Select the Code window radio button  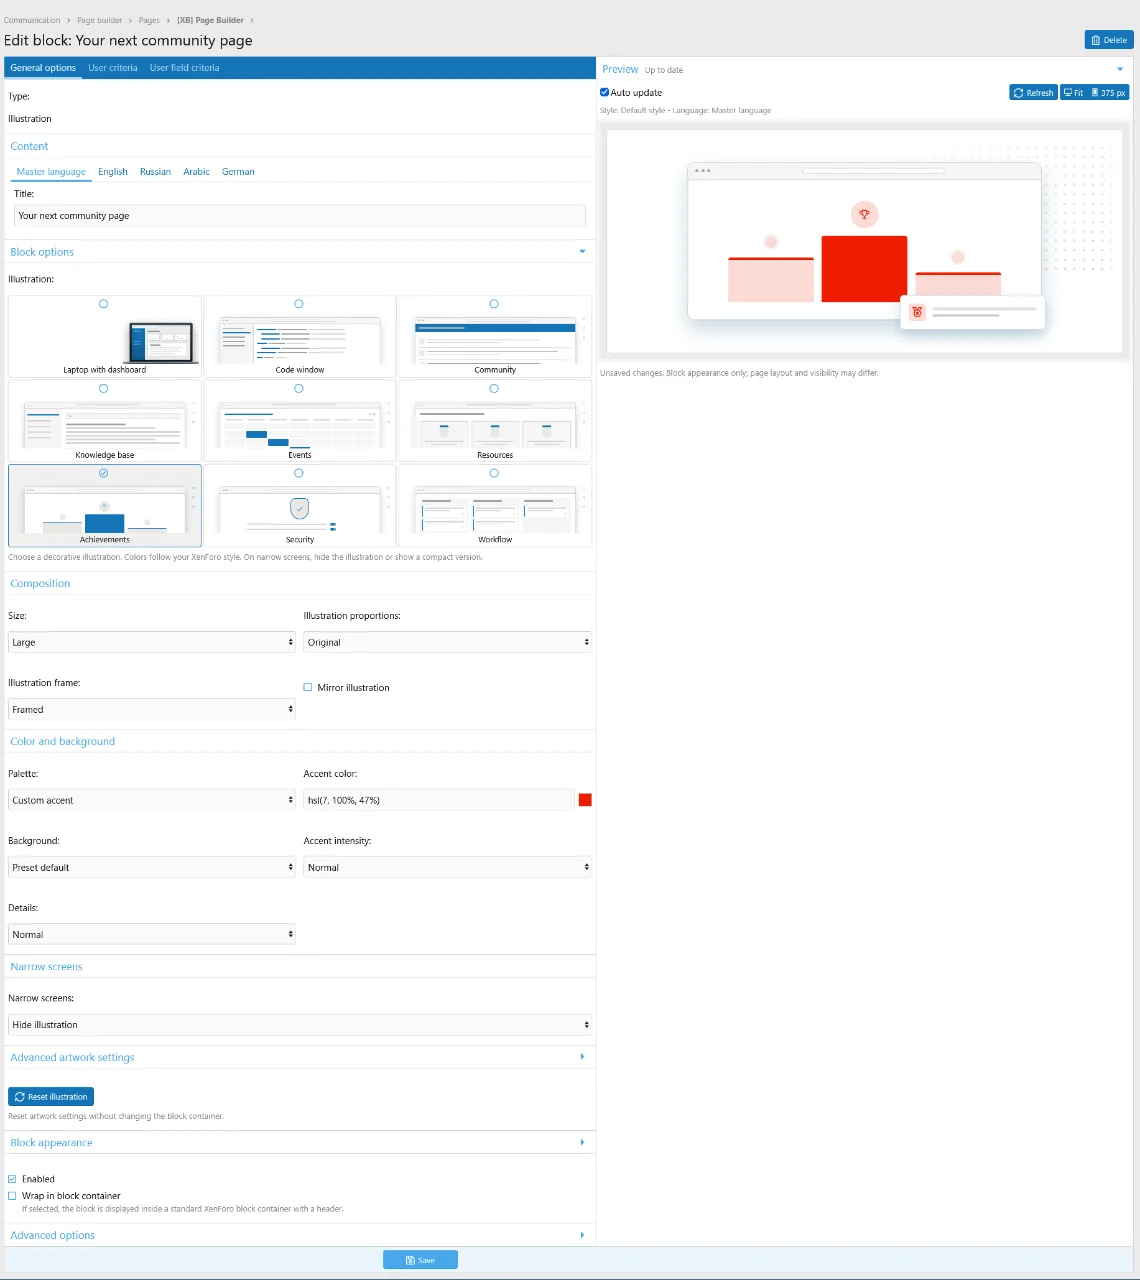coord(299,304)
